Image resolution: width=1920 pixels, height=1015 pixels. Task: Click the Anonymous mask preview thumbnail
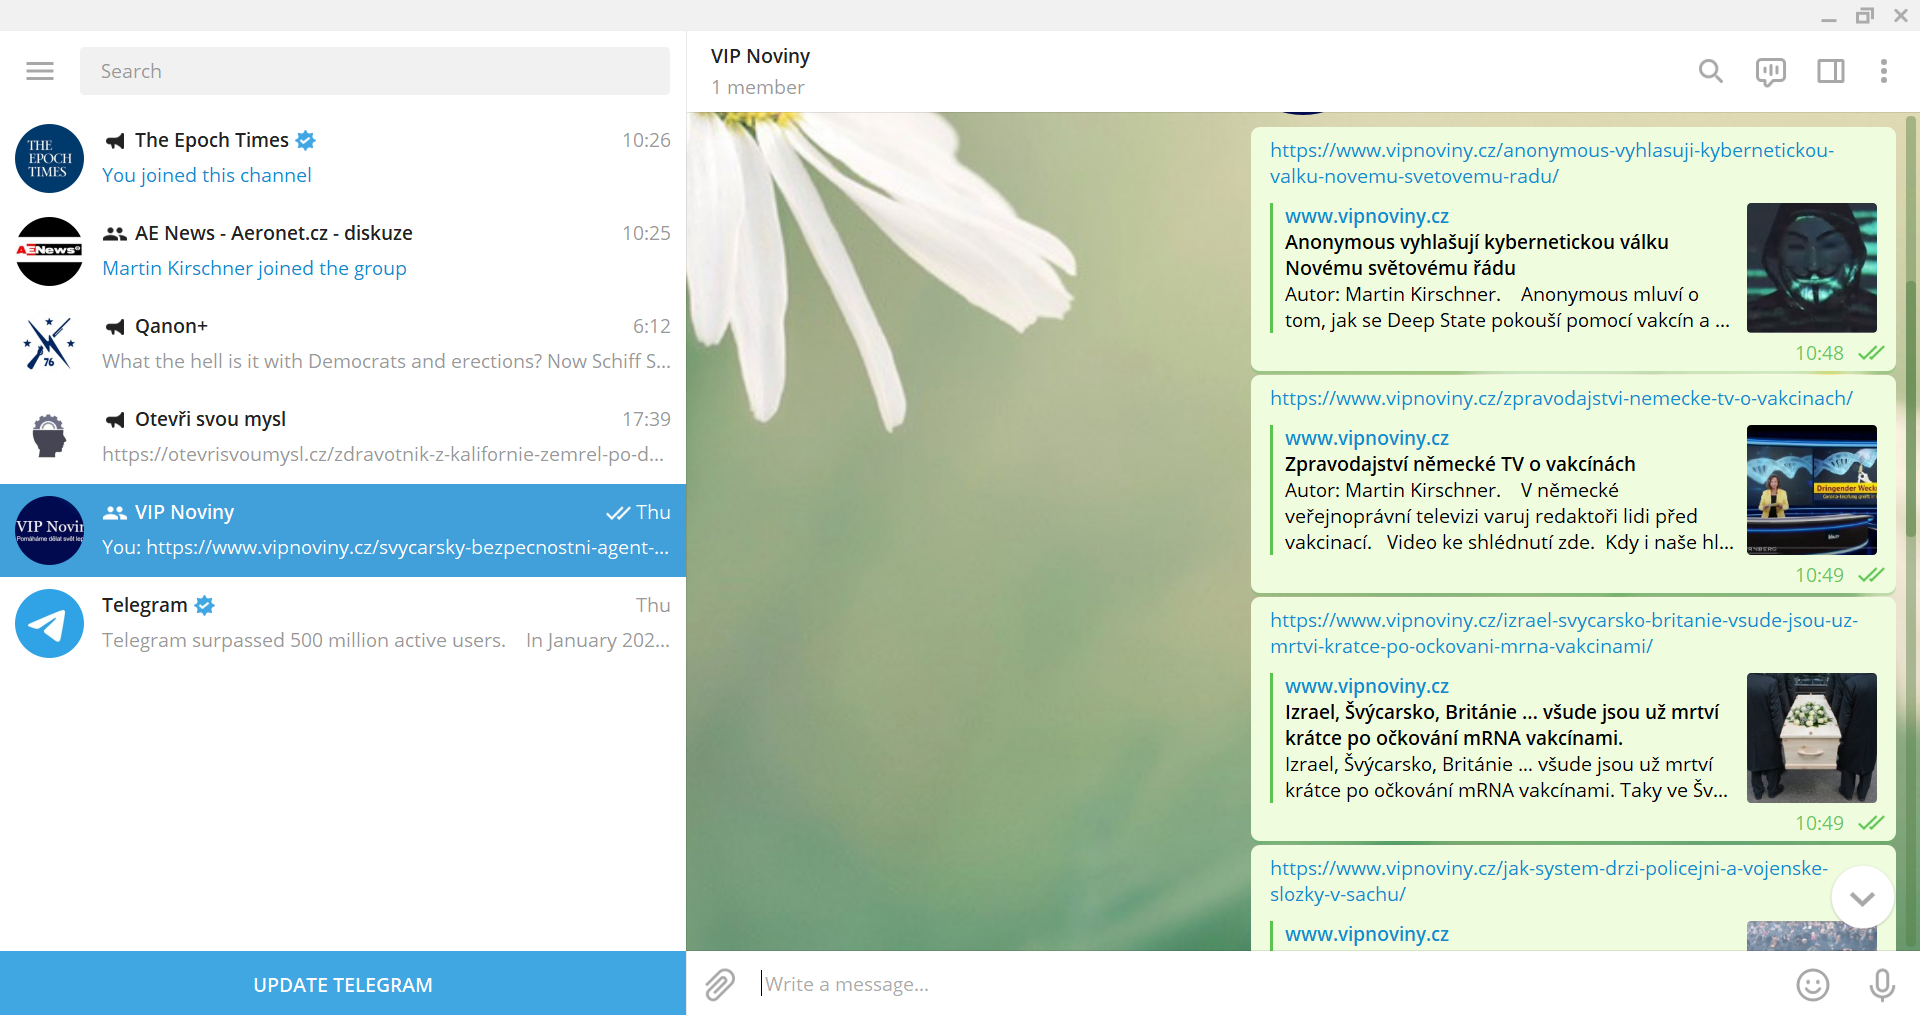coord(1811,268)
